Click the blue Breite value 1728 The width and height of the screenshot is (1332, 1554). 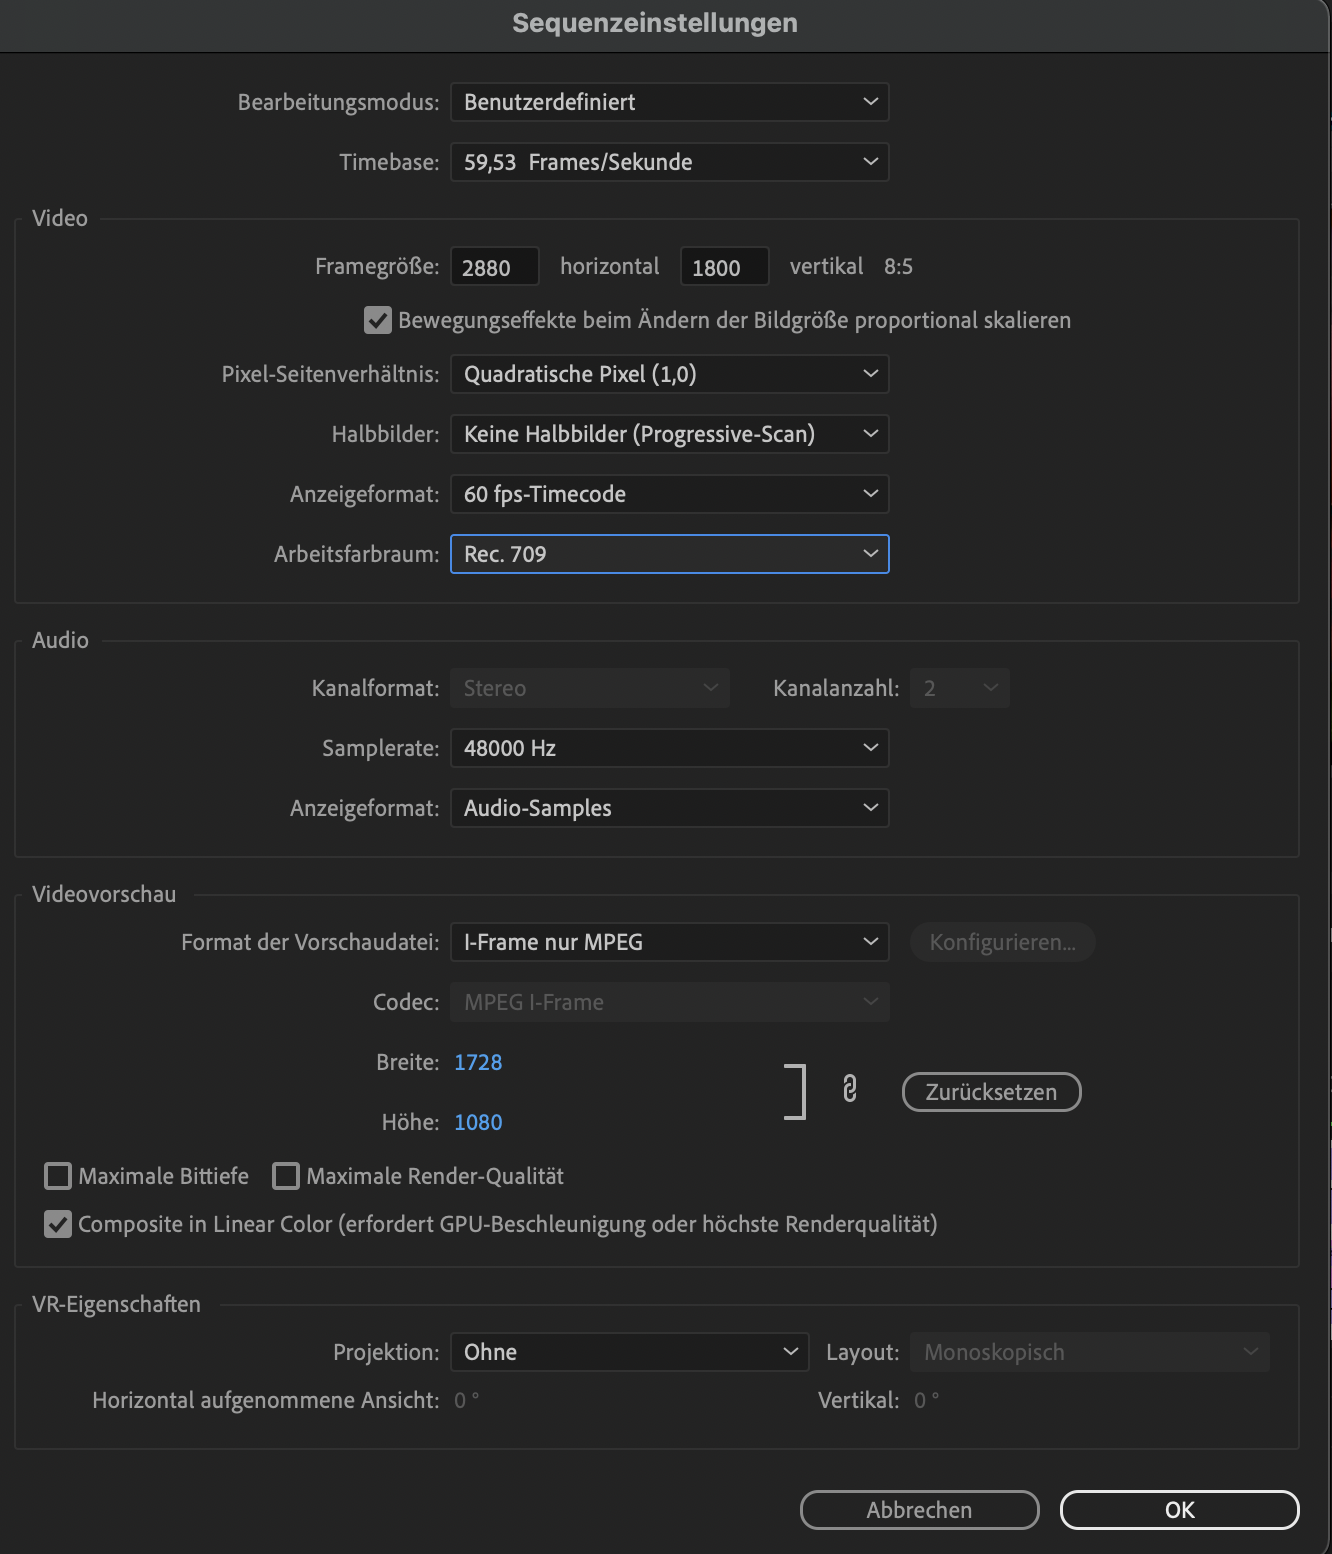click(478, 1062)
